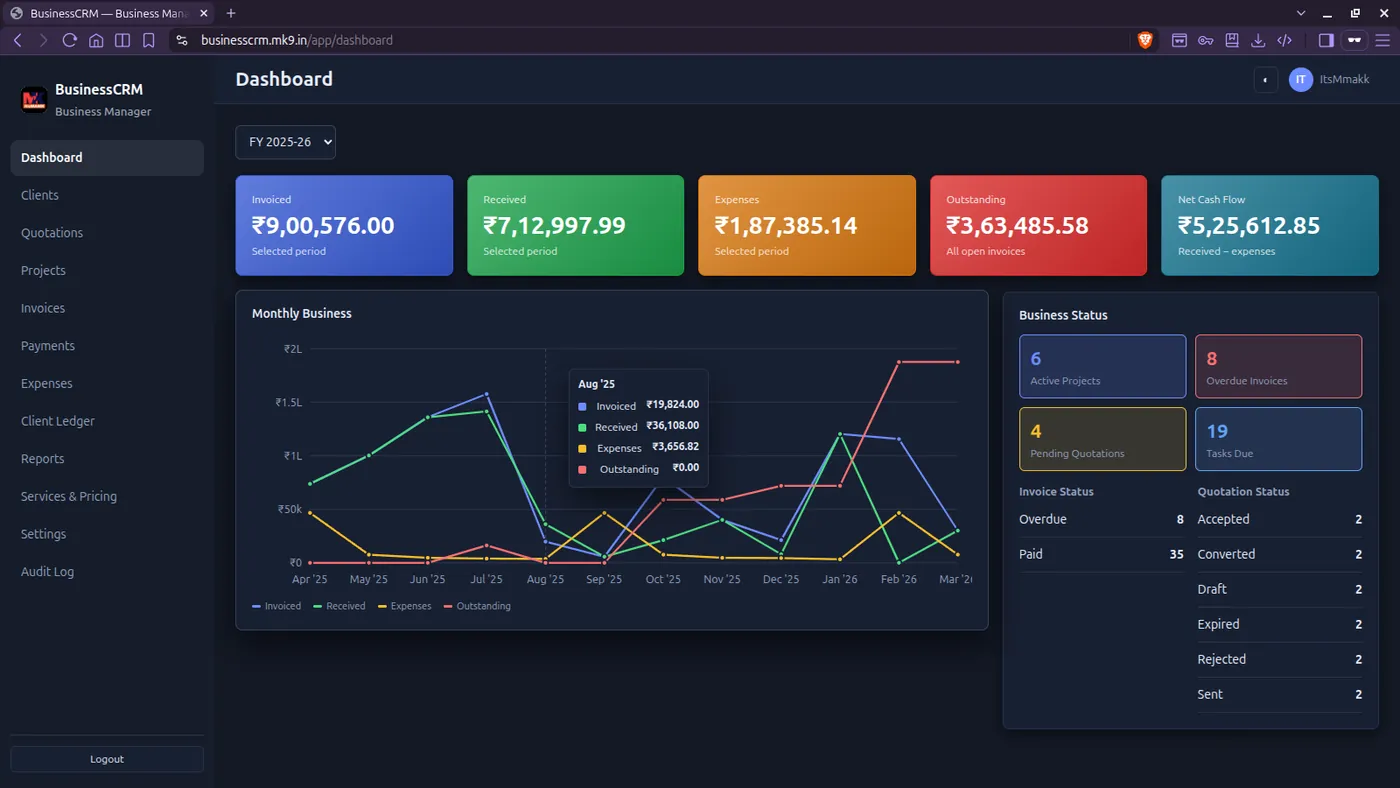Click the browser back arrow
This screenshot has height=788, width=1400.
click(18, 40)
